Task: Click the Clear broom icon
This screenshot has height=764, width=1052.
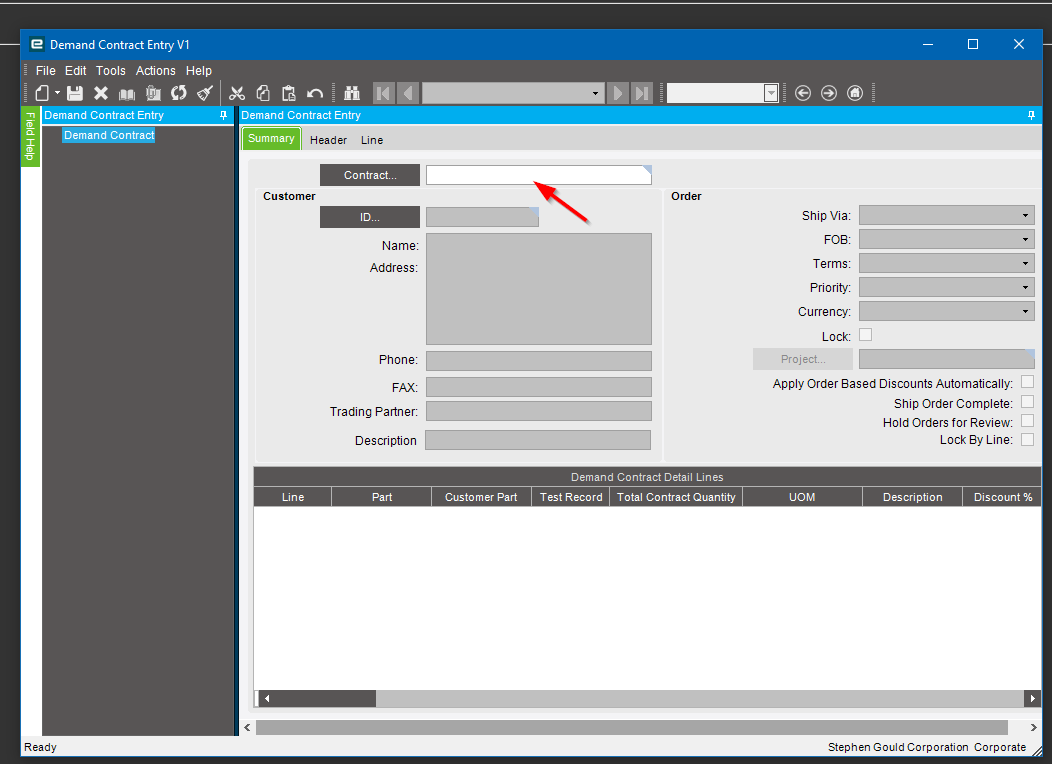Action: 205,93
